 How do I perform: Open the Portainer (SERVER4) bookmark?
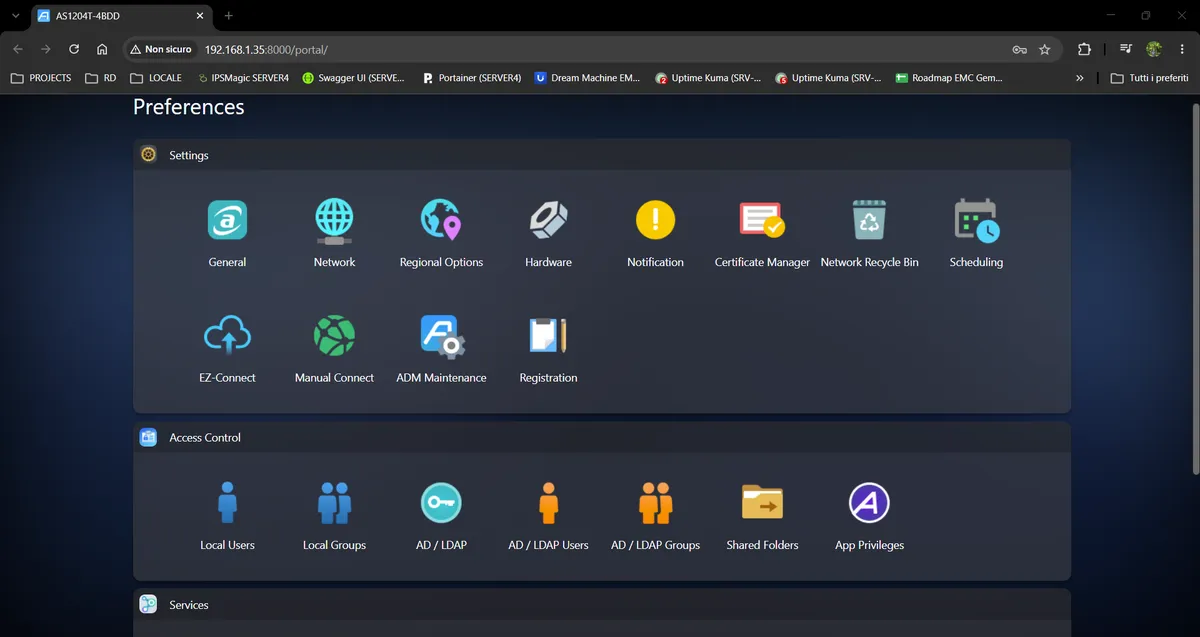click(472, 77)
